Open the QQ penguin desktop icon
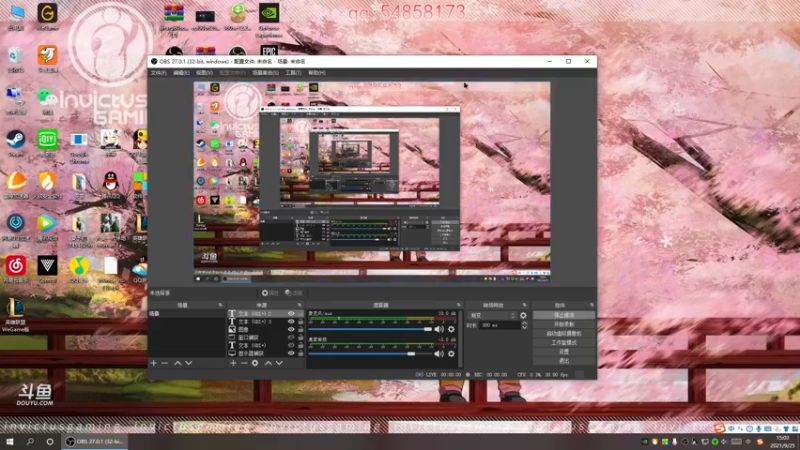 (110, 185)
